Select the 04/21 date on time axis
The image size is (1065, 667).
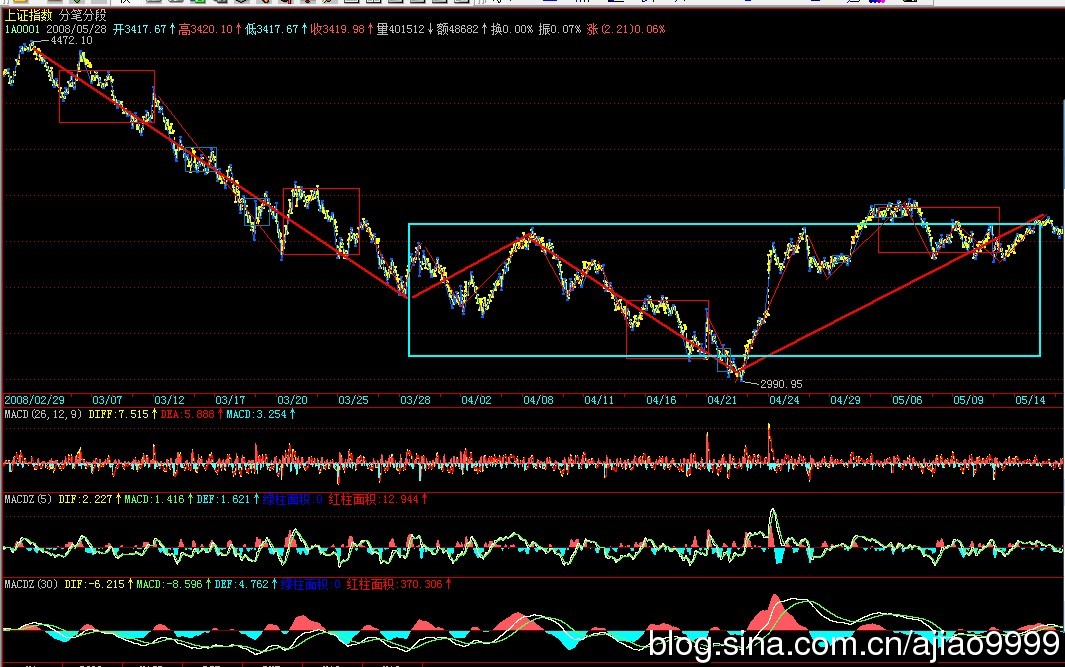coord(722,400)
